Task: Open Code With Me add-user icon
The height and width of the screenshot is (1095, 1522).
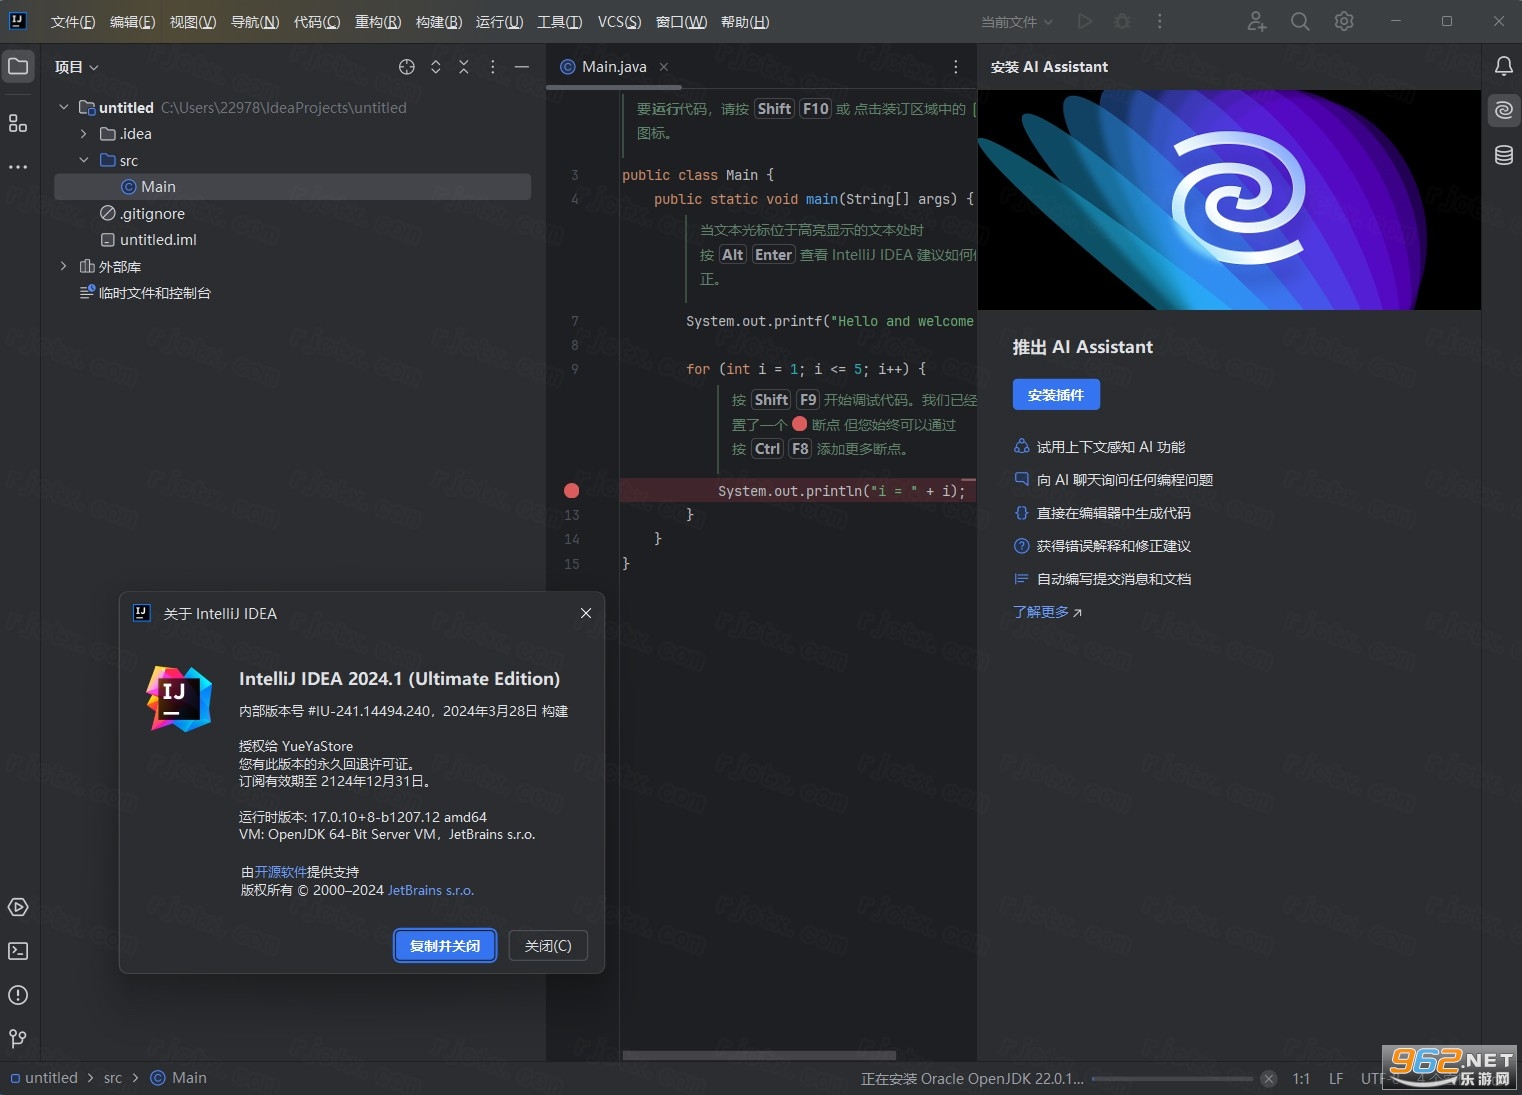Action: coord(1257,21)
